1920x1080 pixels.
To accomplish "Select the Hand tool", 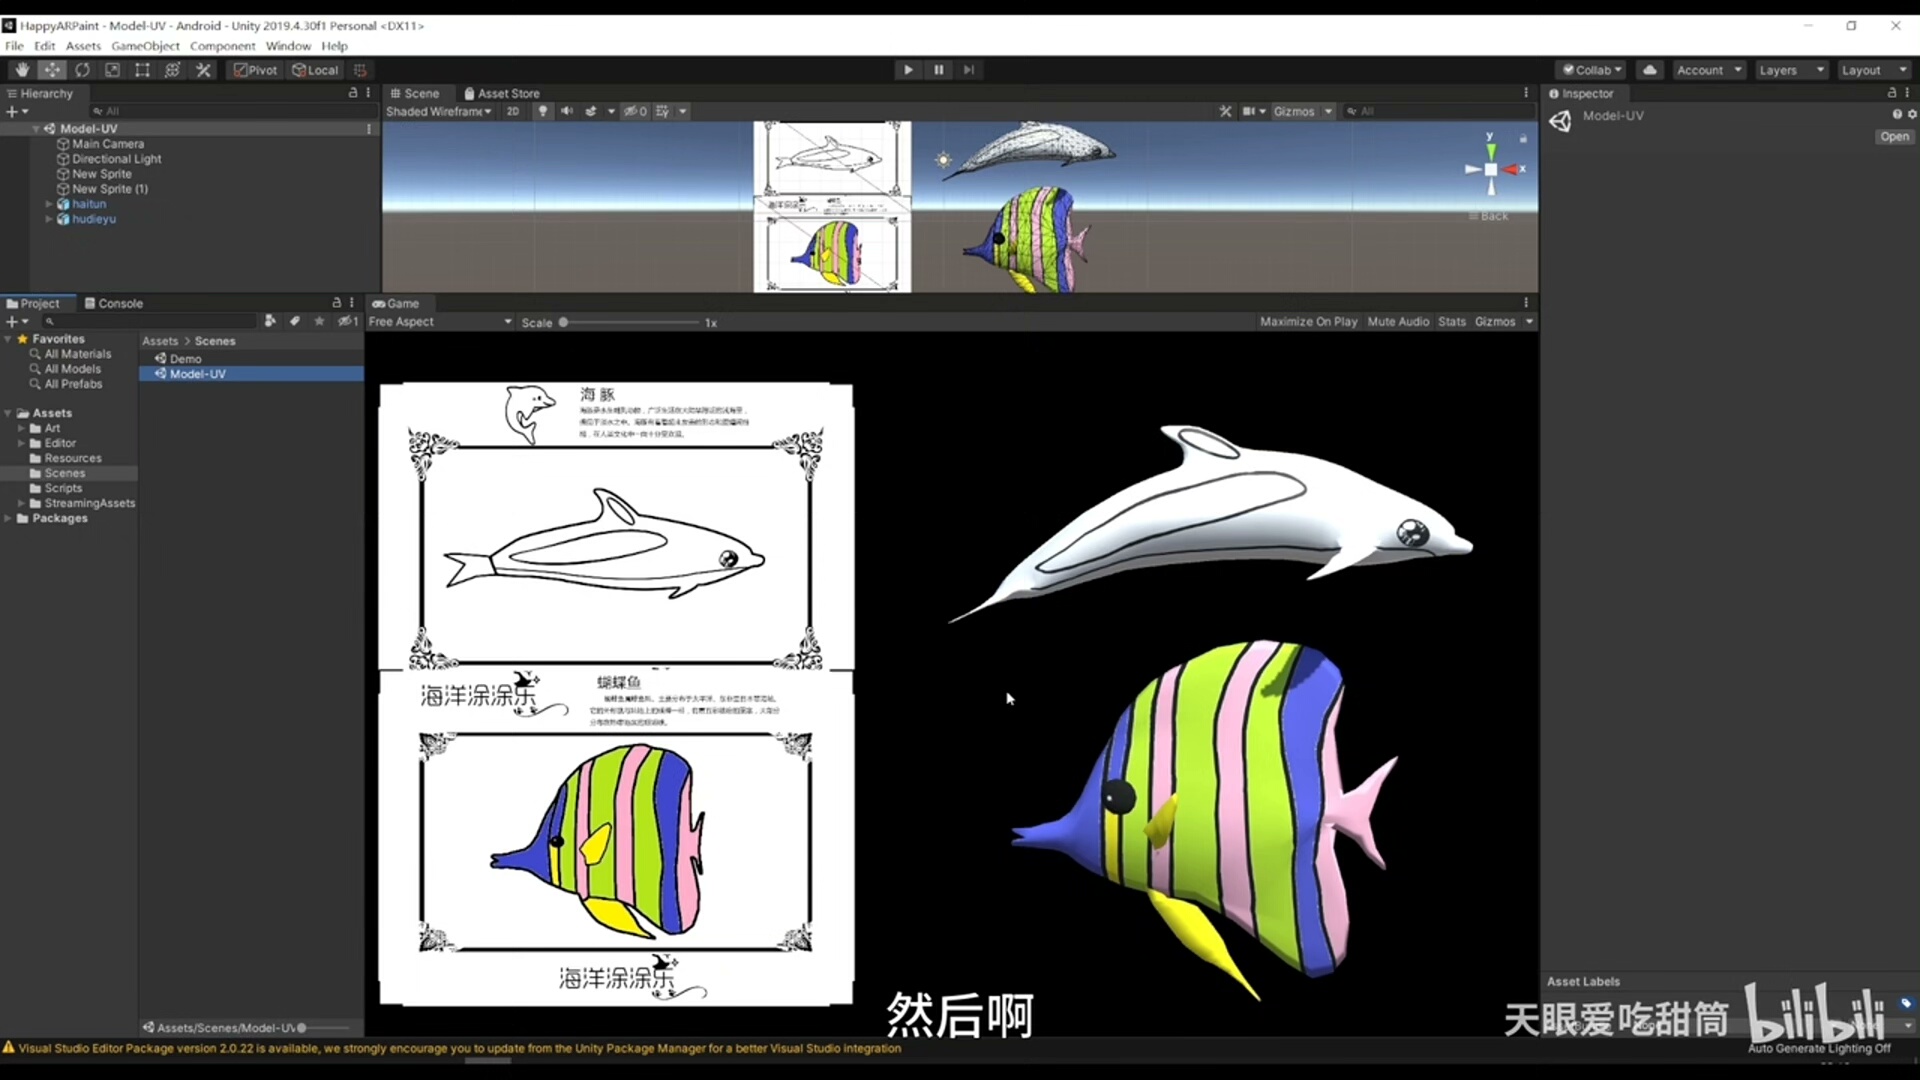I will (22, 70).
